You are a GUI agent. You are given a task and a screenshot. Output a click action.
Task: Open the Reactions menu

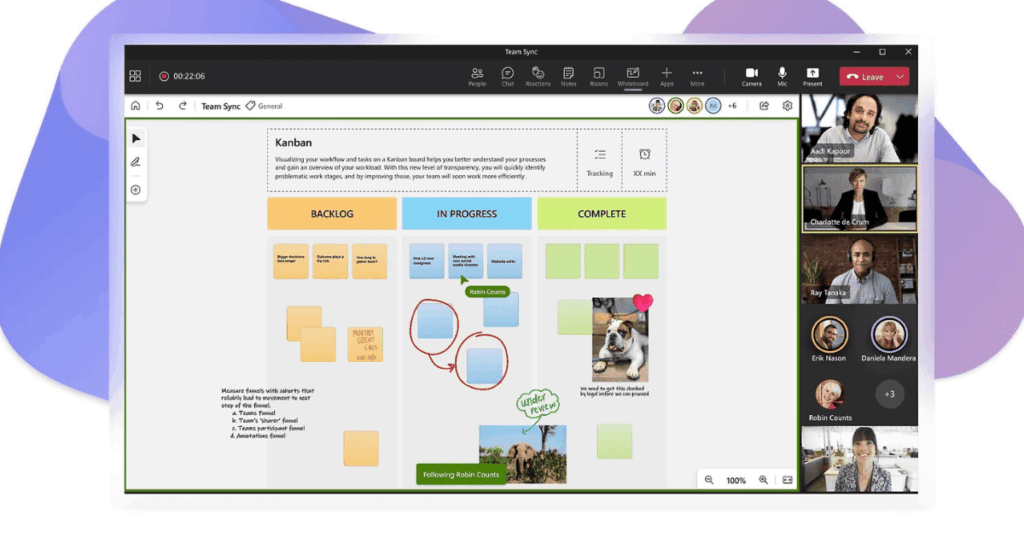538,76
